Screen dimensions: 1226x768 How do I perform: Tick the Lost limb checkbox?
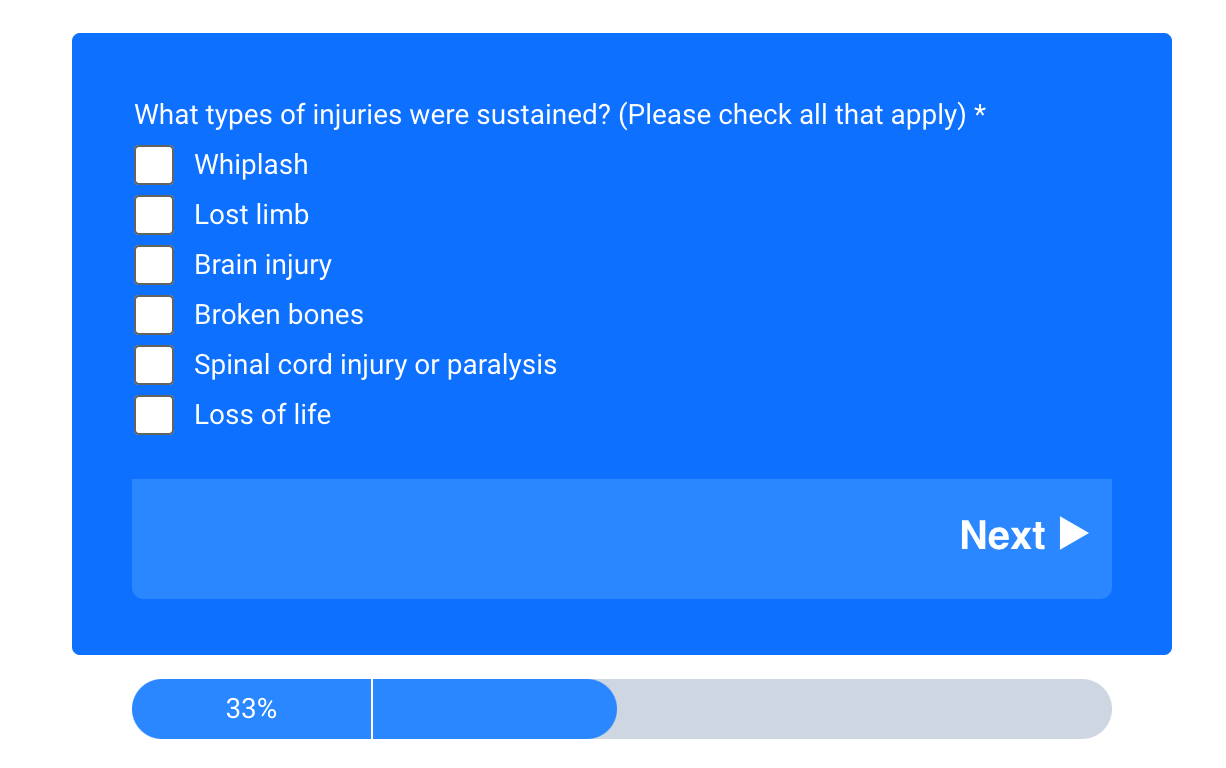(154, 215)
